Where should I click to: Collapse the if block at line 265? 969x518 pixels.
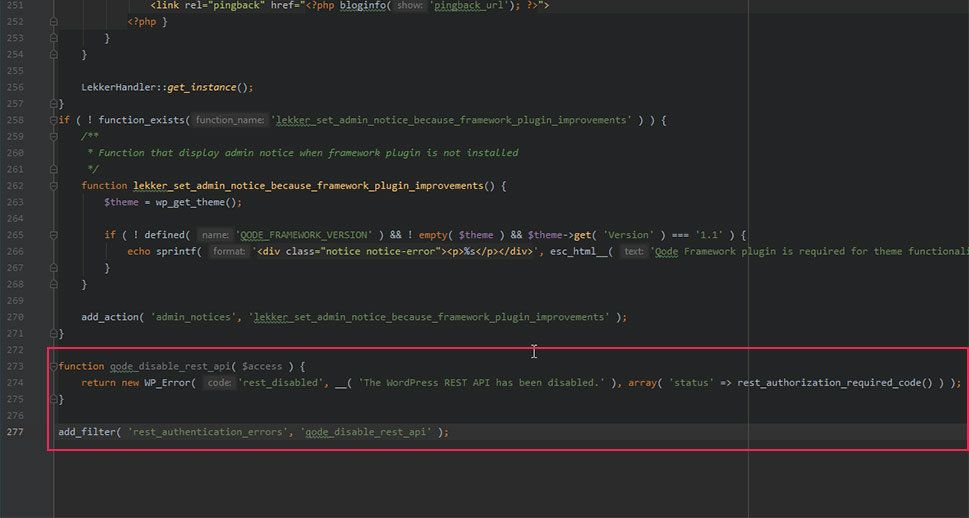pos(53,235)
